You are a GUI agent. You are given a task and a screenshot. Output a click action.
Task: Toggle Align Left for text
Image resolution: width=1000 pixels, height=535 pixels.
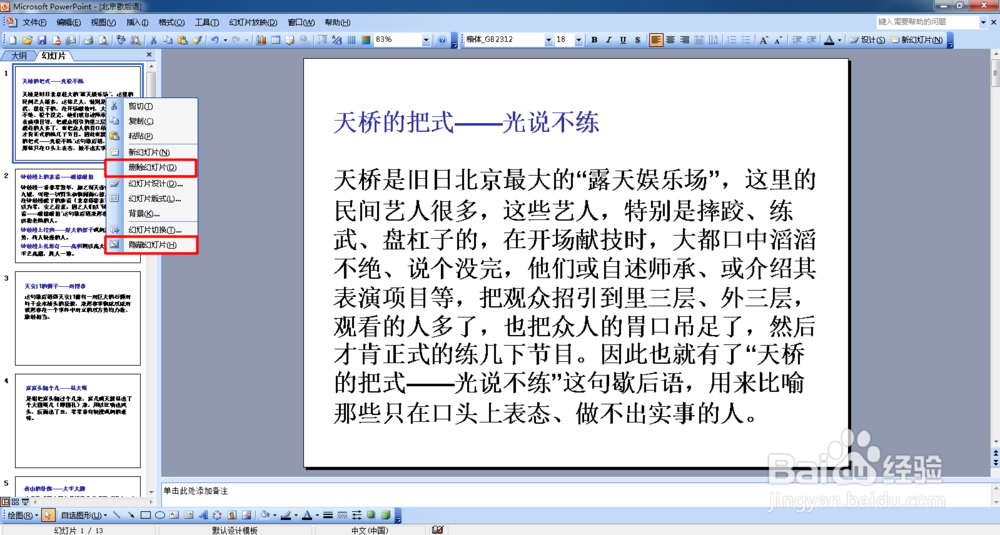click(656, 40)
